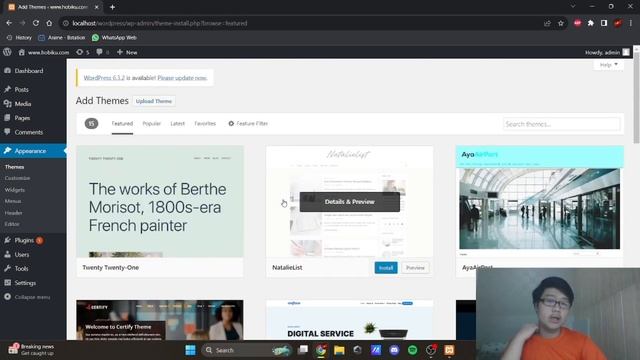This screenshot has height=360, width=640.
Task: Share this page icon in address bar
Action: (x=547, y=23)
